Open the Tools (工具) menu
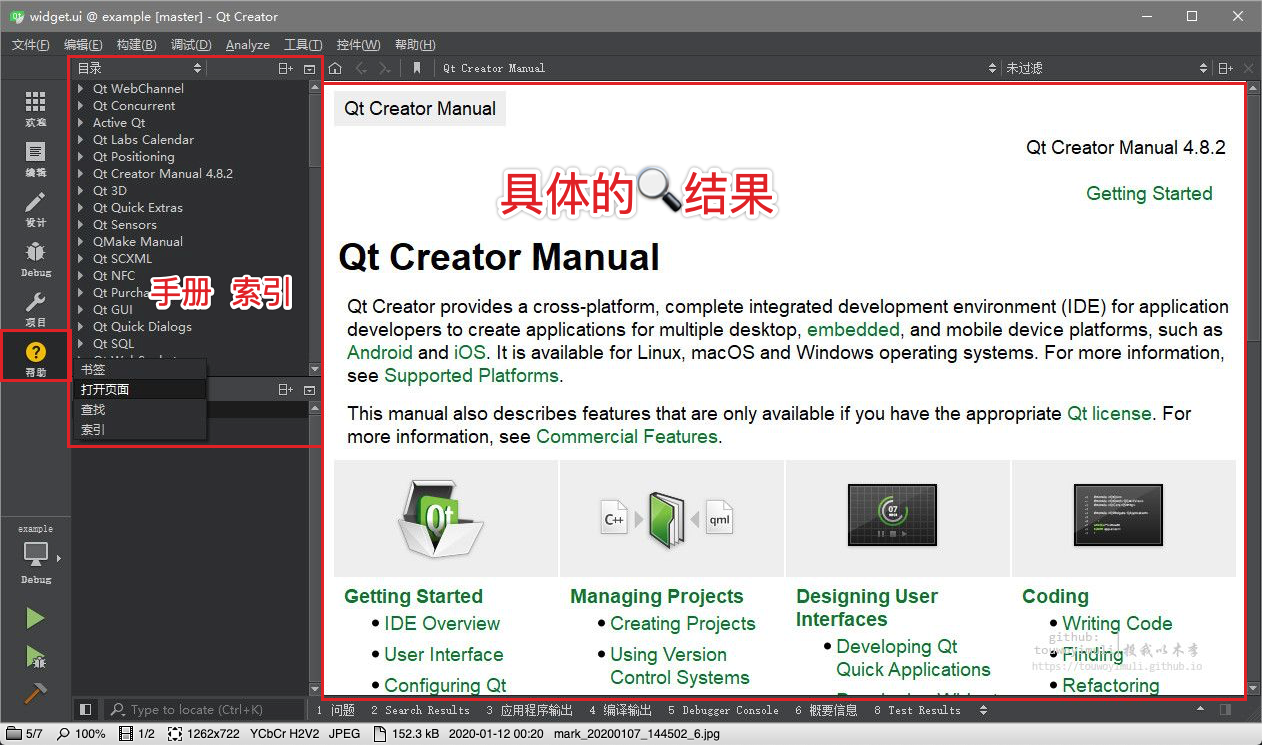This screenshot has width=1262, height=745. [303, 45]
